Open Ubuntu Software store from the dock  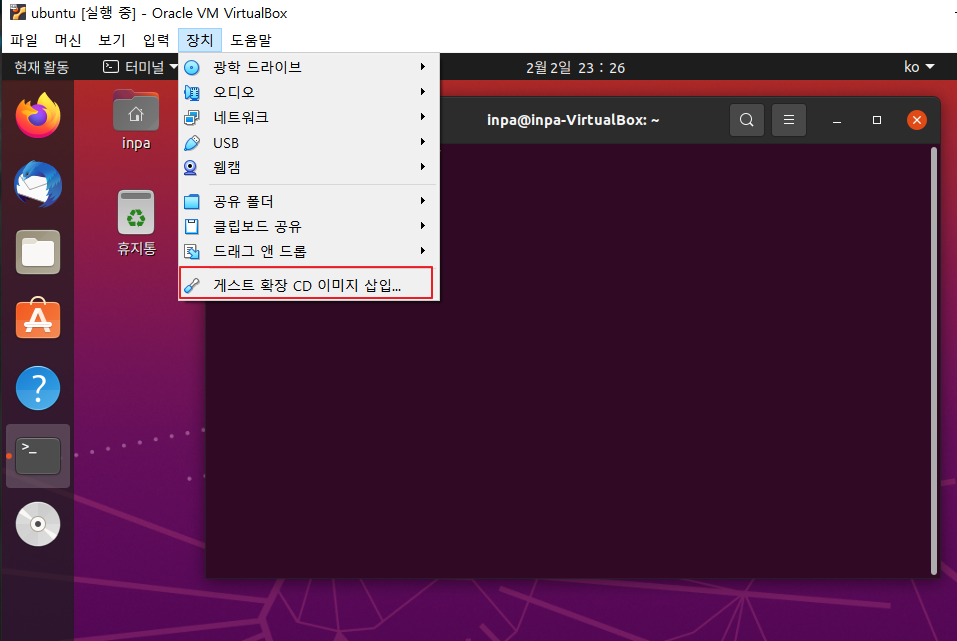click(38, 318)
